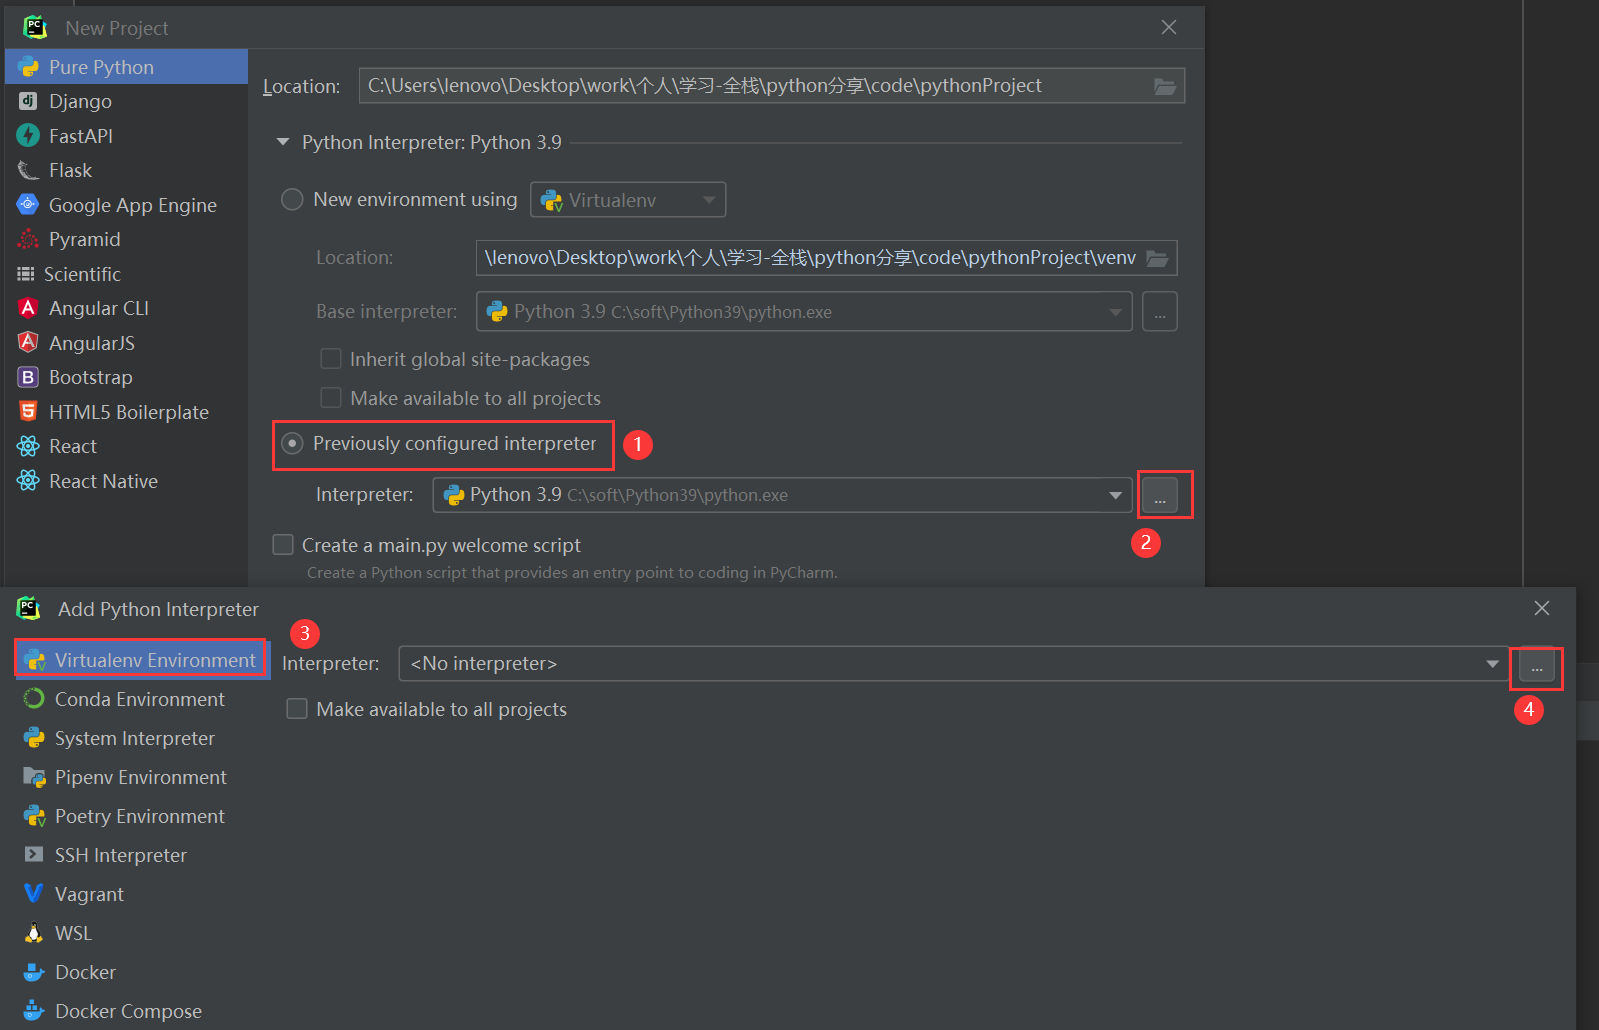Select Pipenv Environment icon

[x=34, y=777]
